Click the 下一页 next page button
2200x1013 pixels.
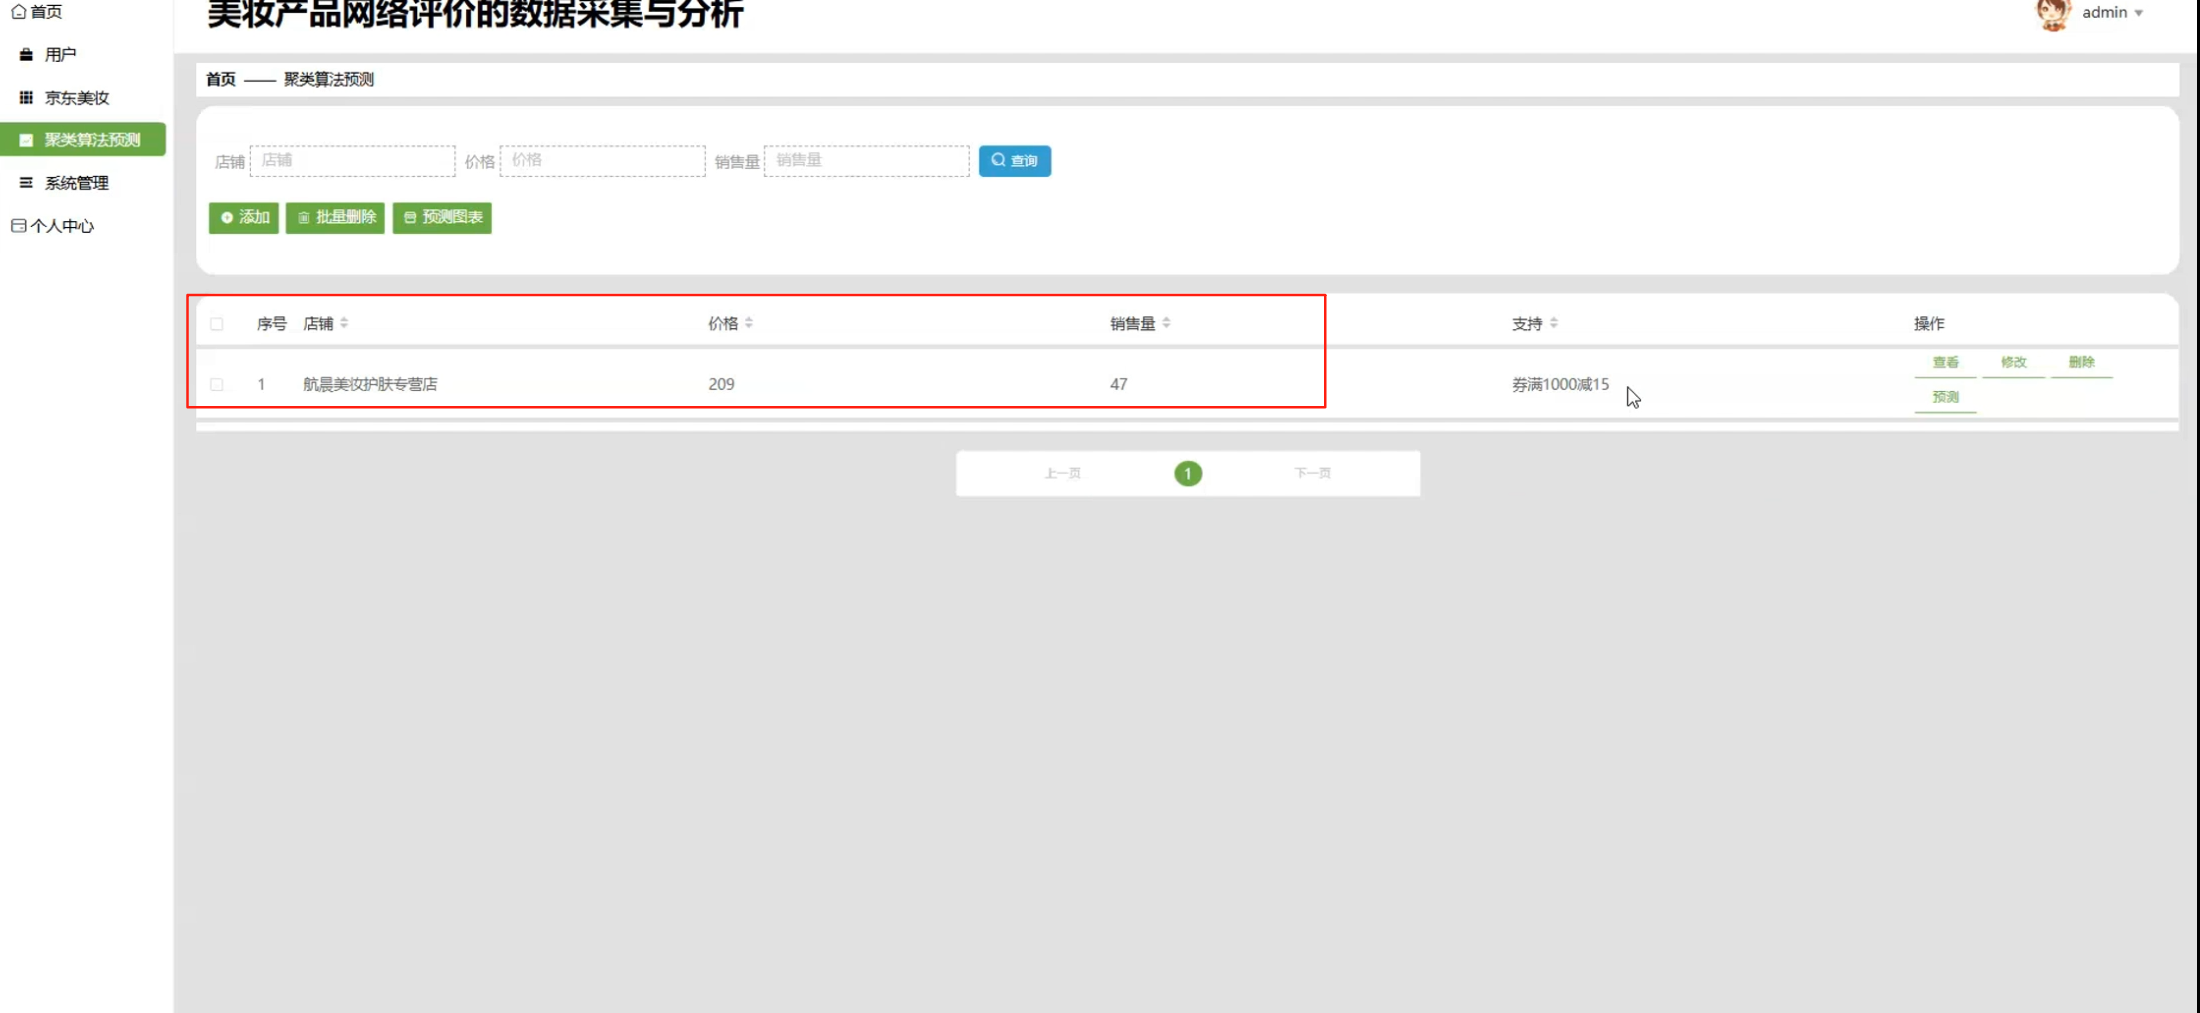click(x=1312, y=473)
